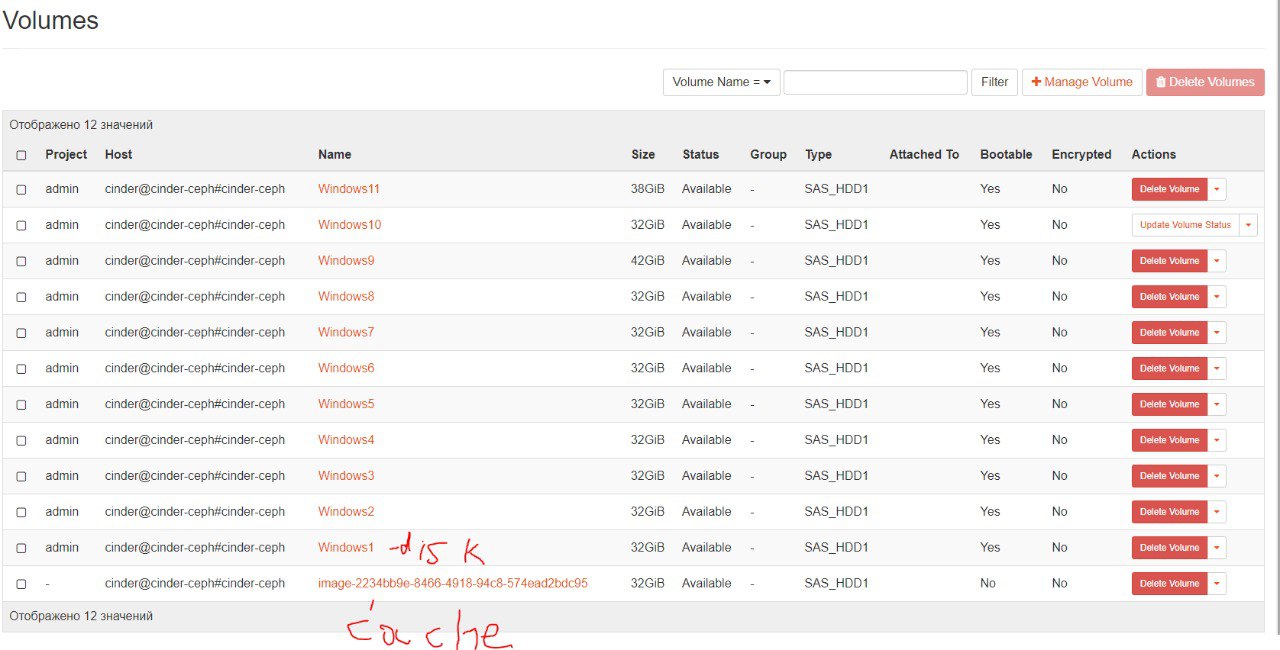Open the Windows2 volume link
Screen dimensions: 1280x650
click(346, 512)
